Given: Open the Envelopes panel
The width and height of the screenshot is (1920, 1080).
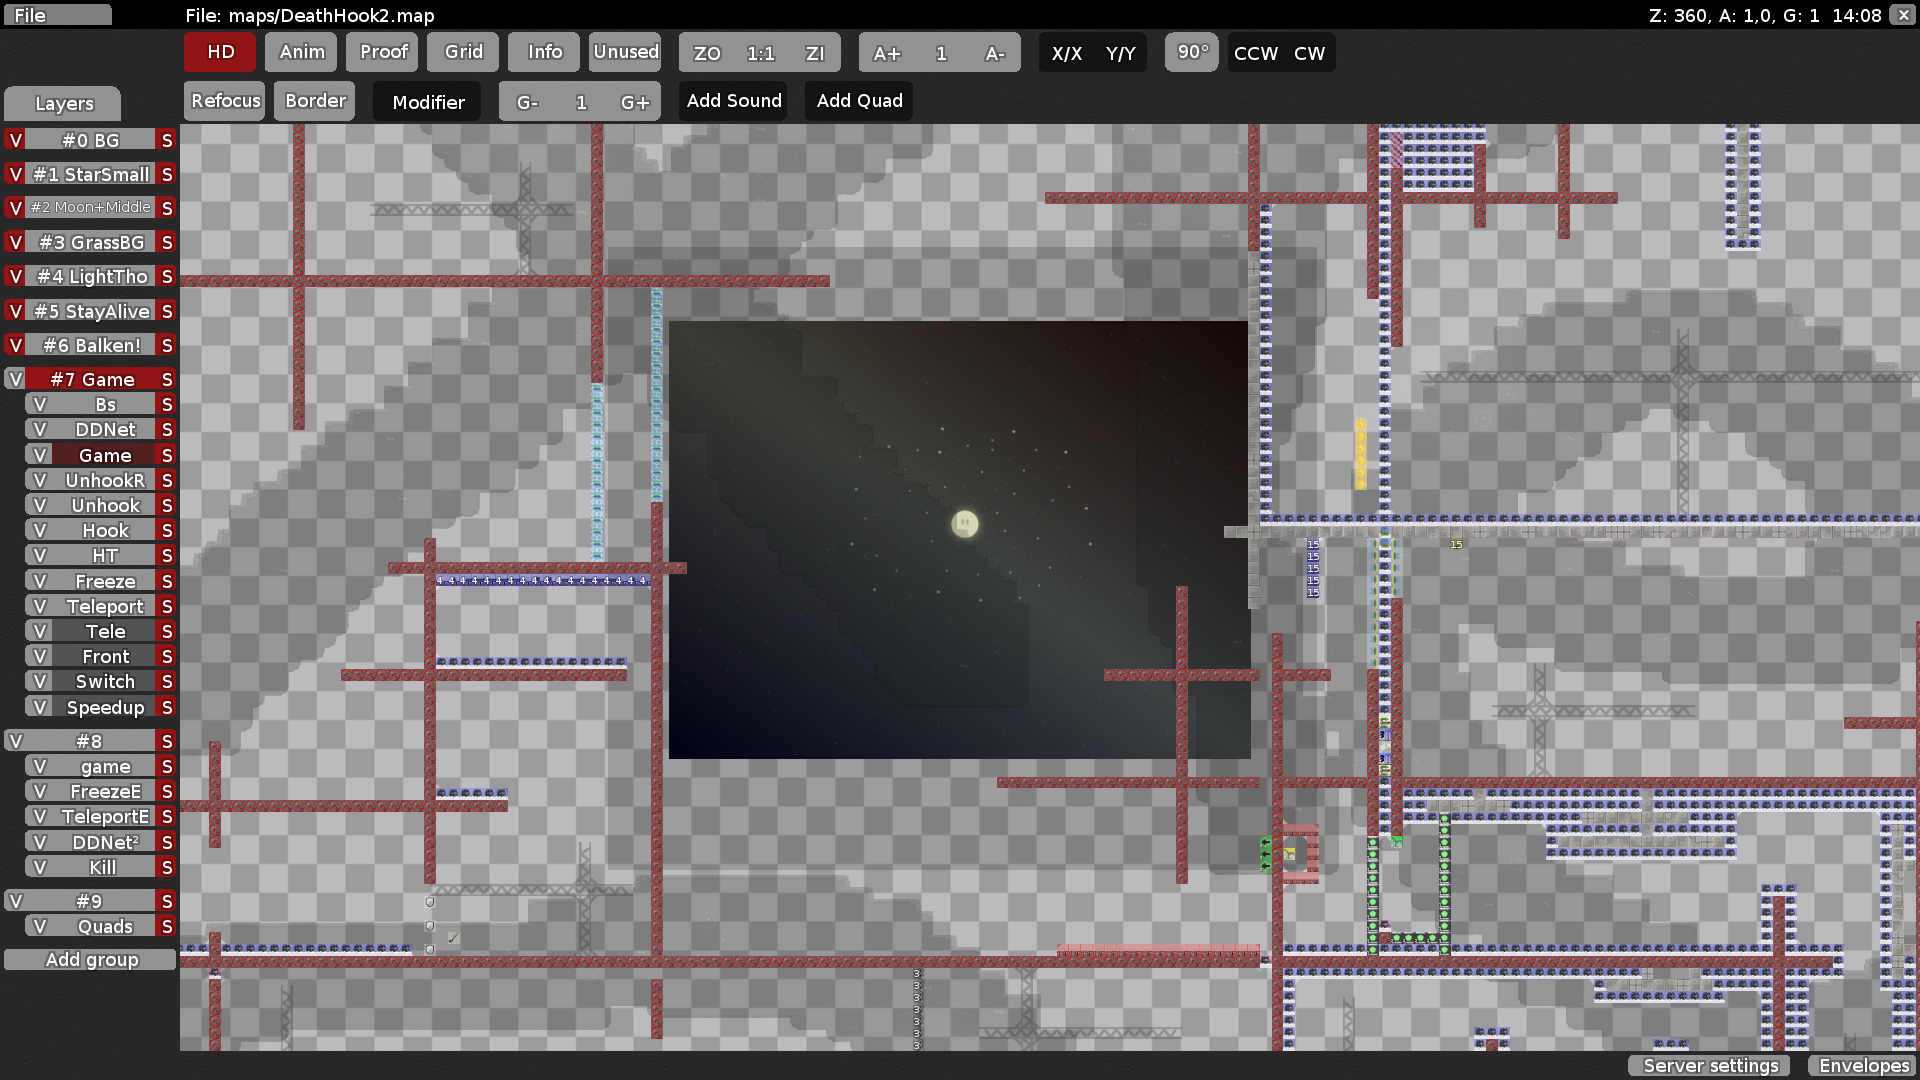Looking at the screenshot, I should click(1862, 1066).
